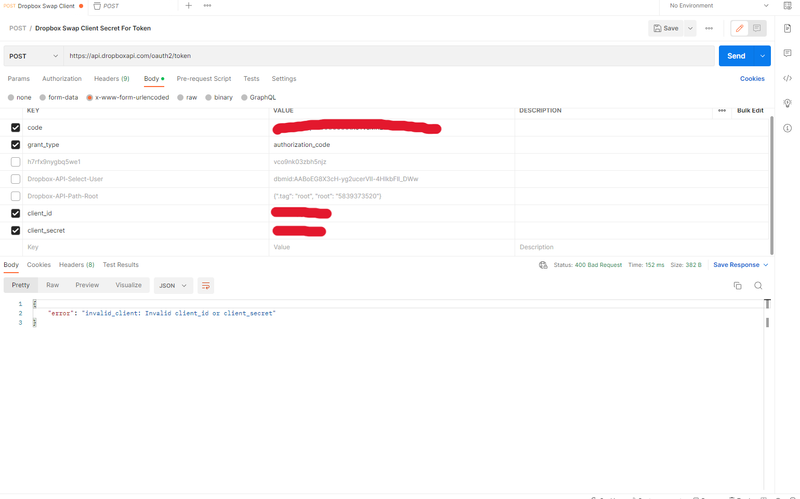Click the empty Key input field
The height and width of the screenshot is (499, 800).
point(146,247)
